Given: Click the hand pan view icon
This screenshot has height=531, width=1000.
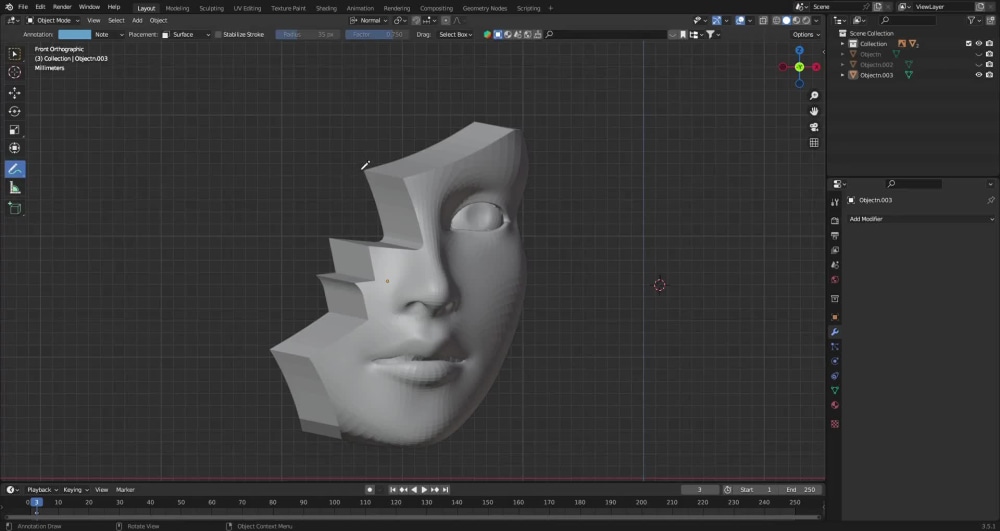Looking at the screenshot, I should tap(814, 111).
